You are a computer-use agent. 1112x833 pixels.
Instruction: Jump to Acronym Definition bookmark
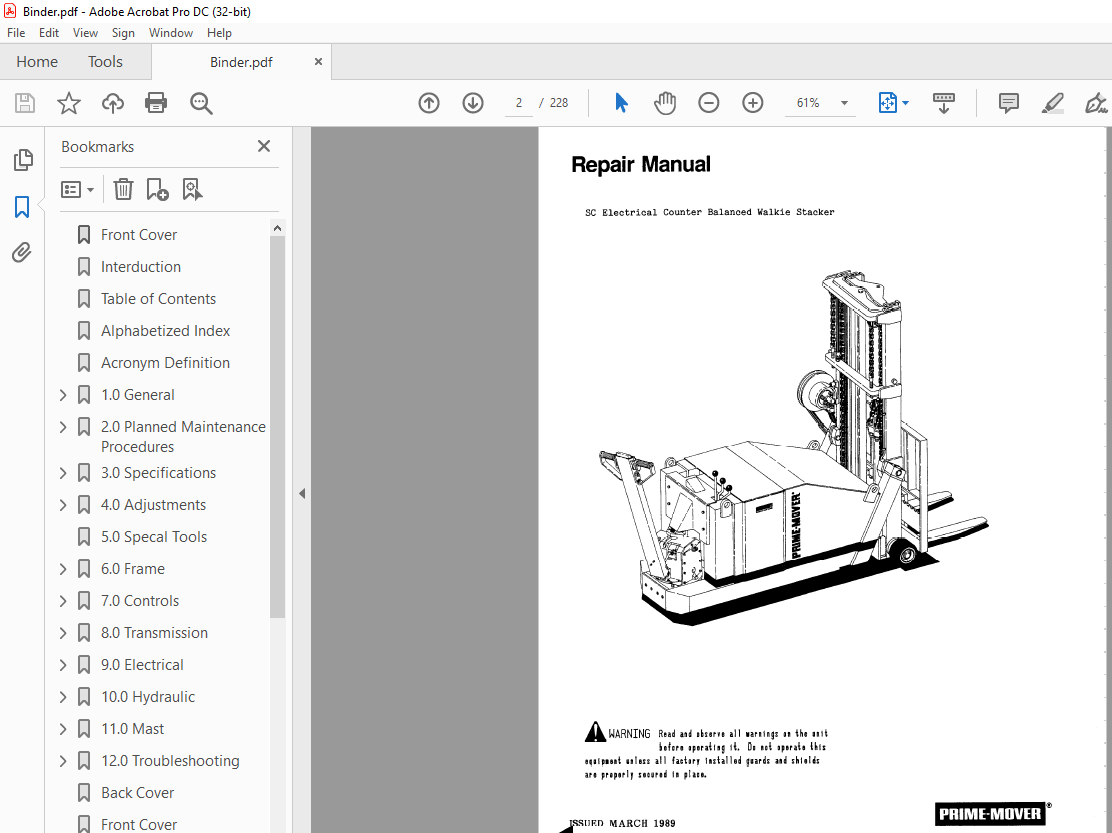tap(165, 362)
